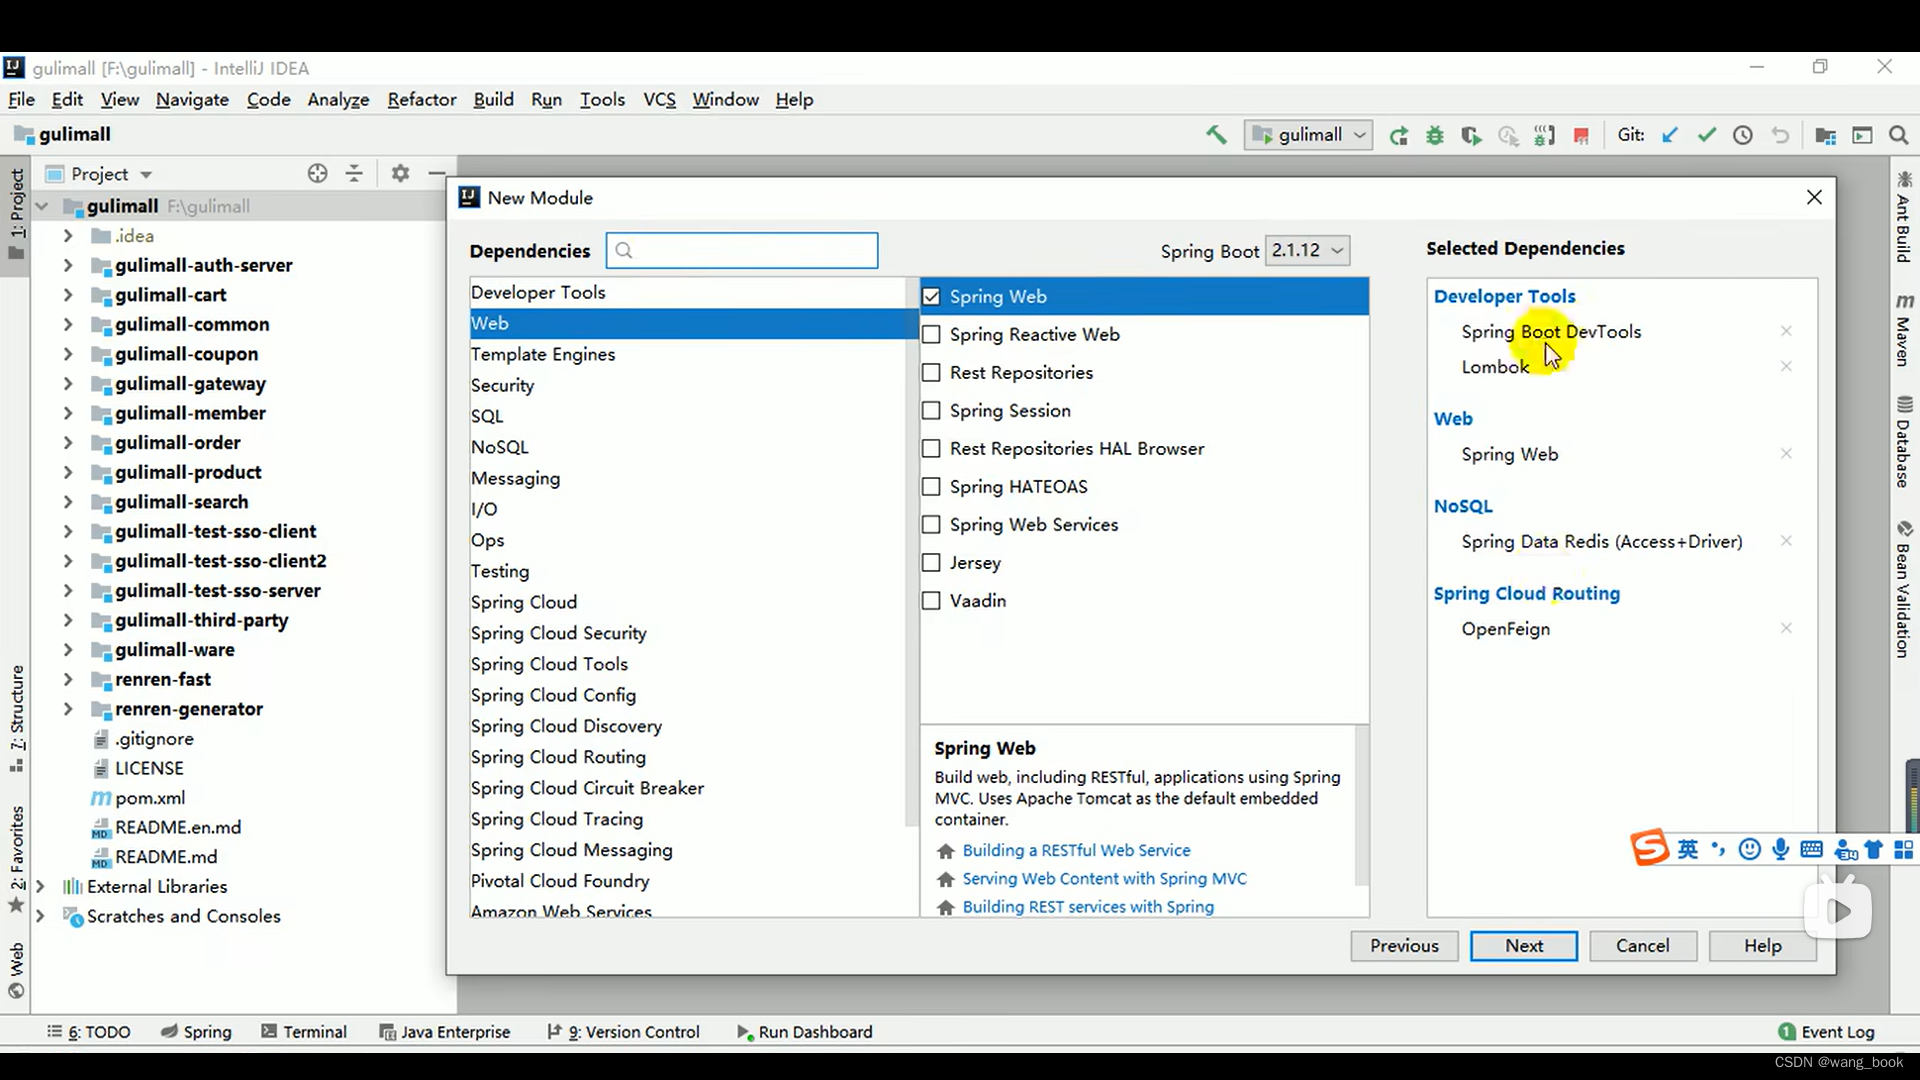Click the Build project hammer icon

(x=1216, y=135)
